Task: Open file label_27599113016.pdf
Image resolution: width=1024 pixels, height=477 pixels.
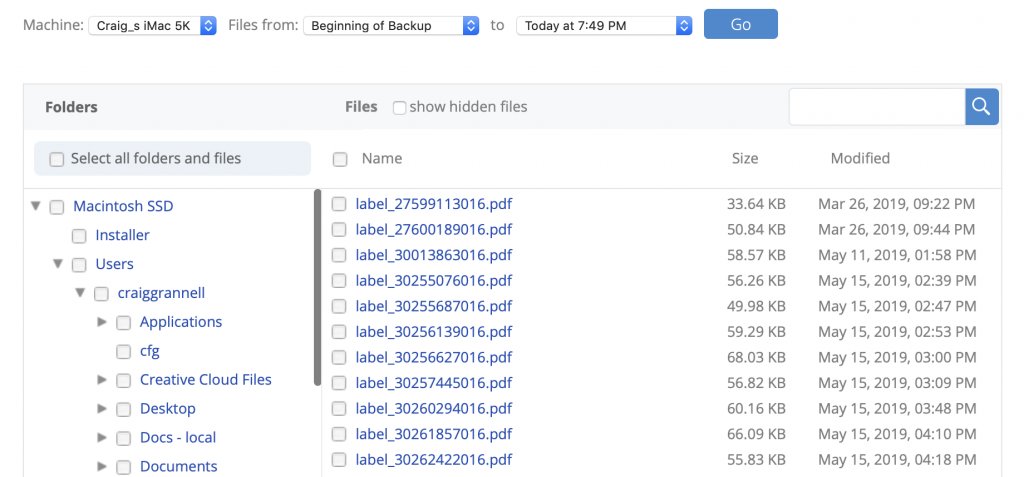Action: point(434,204)
